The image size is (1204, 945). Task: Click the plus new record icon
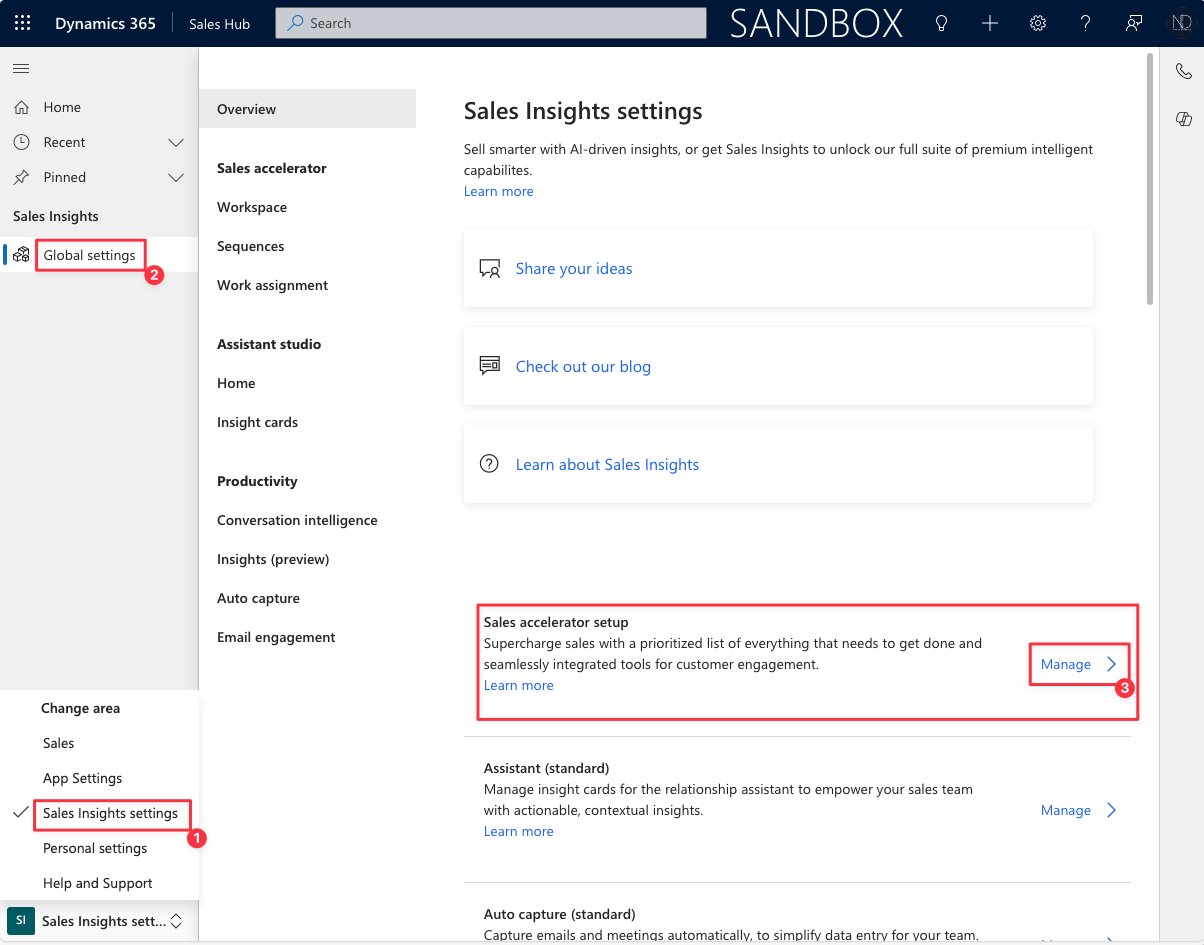989,23
